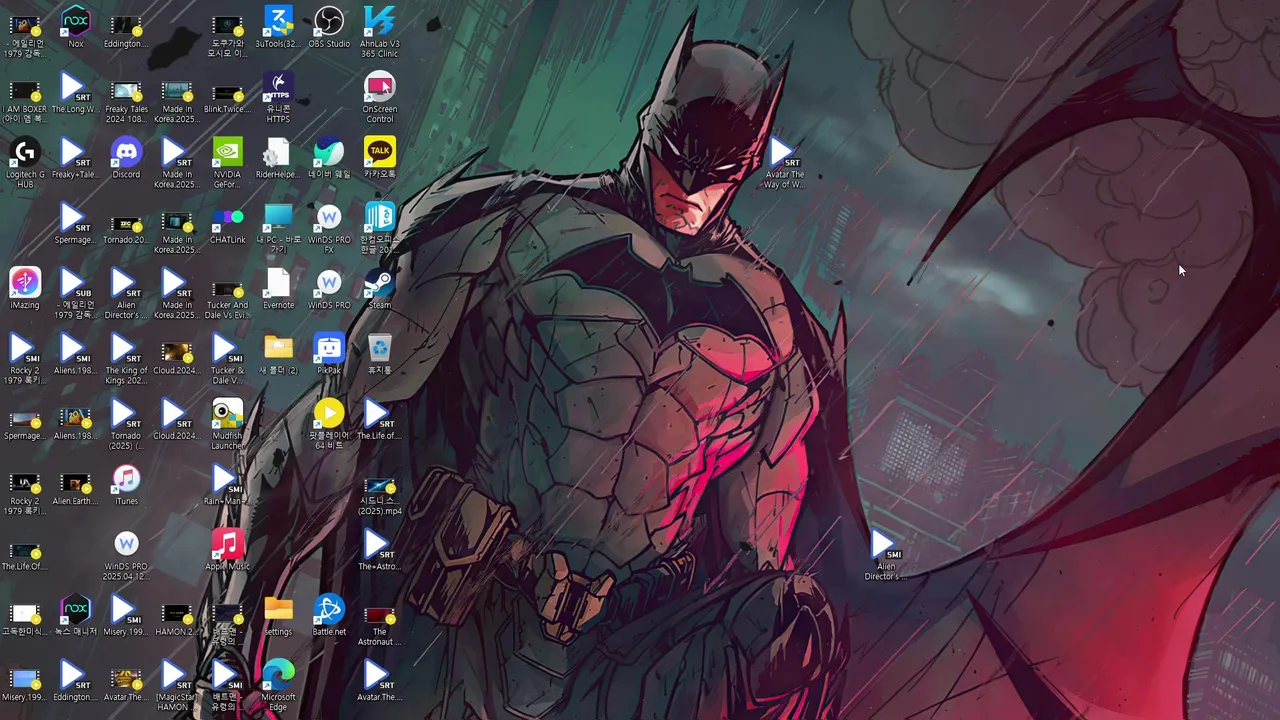Select the 휴지통 recycle bin
Screen dimensions: 1280x720
(x=380, y=348)
